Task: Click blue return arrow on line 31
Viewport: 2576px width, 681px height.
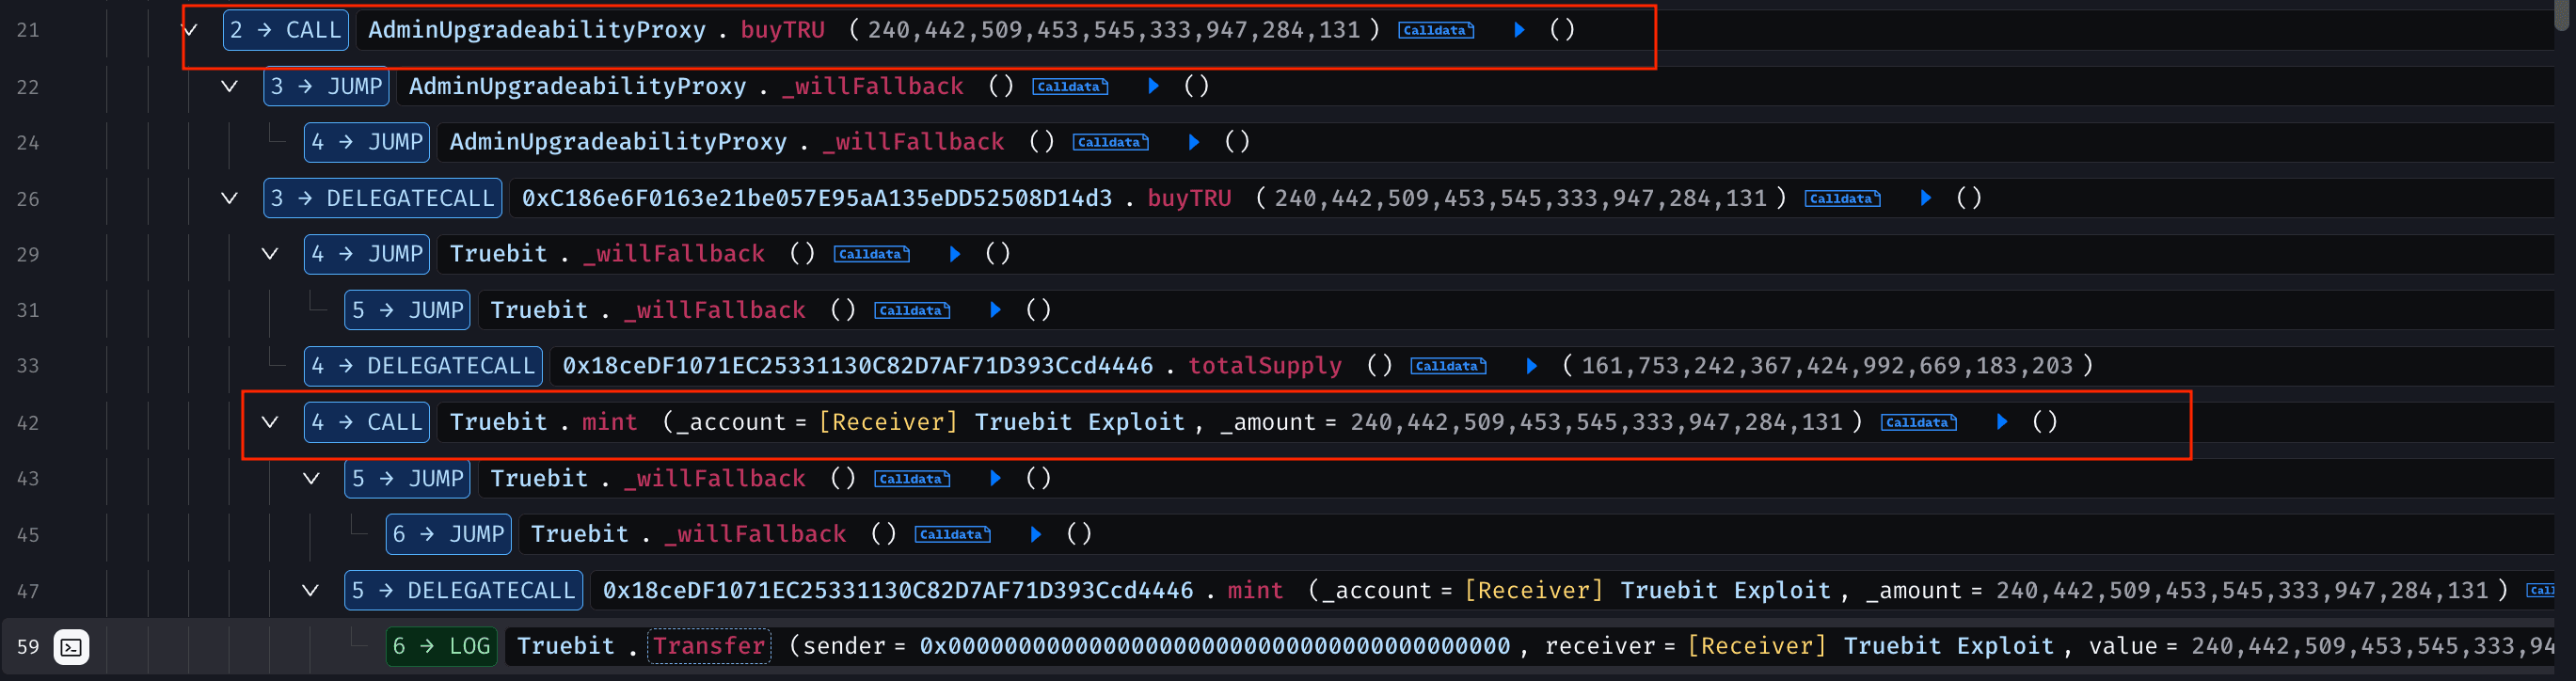Action: (995, 310)
